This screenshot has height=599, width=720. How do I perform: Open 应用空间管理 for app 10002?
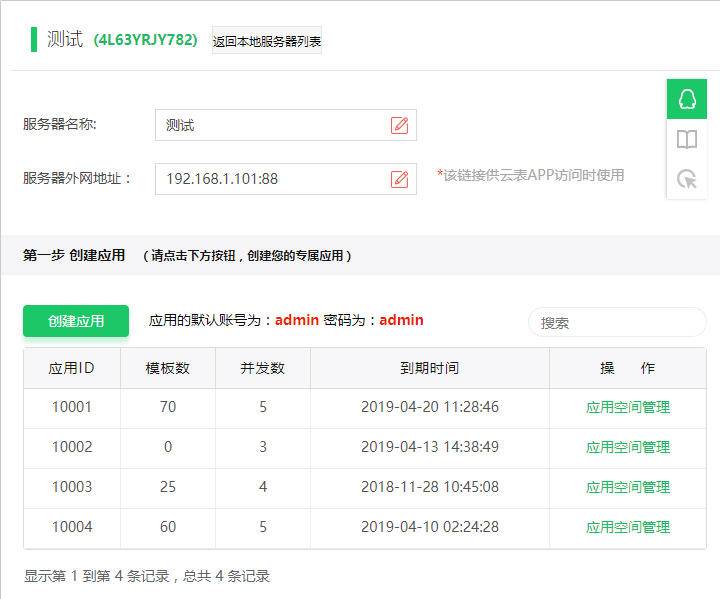coord(628,447)
